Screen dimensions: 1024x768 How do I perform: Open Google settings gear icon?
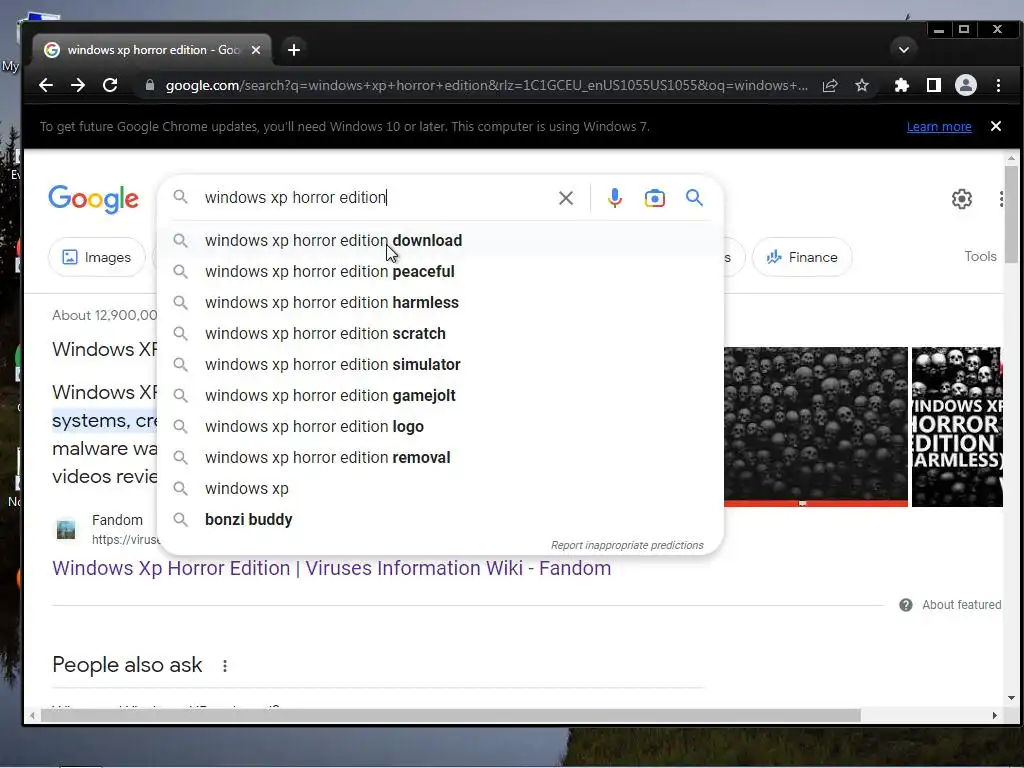click(961, 199)
